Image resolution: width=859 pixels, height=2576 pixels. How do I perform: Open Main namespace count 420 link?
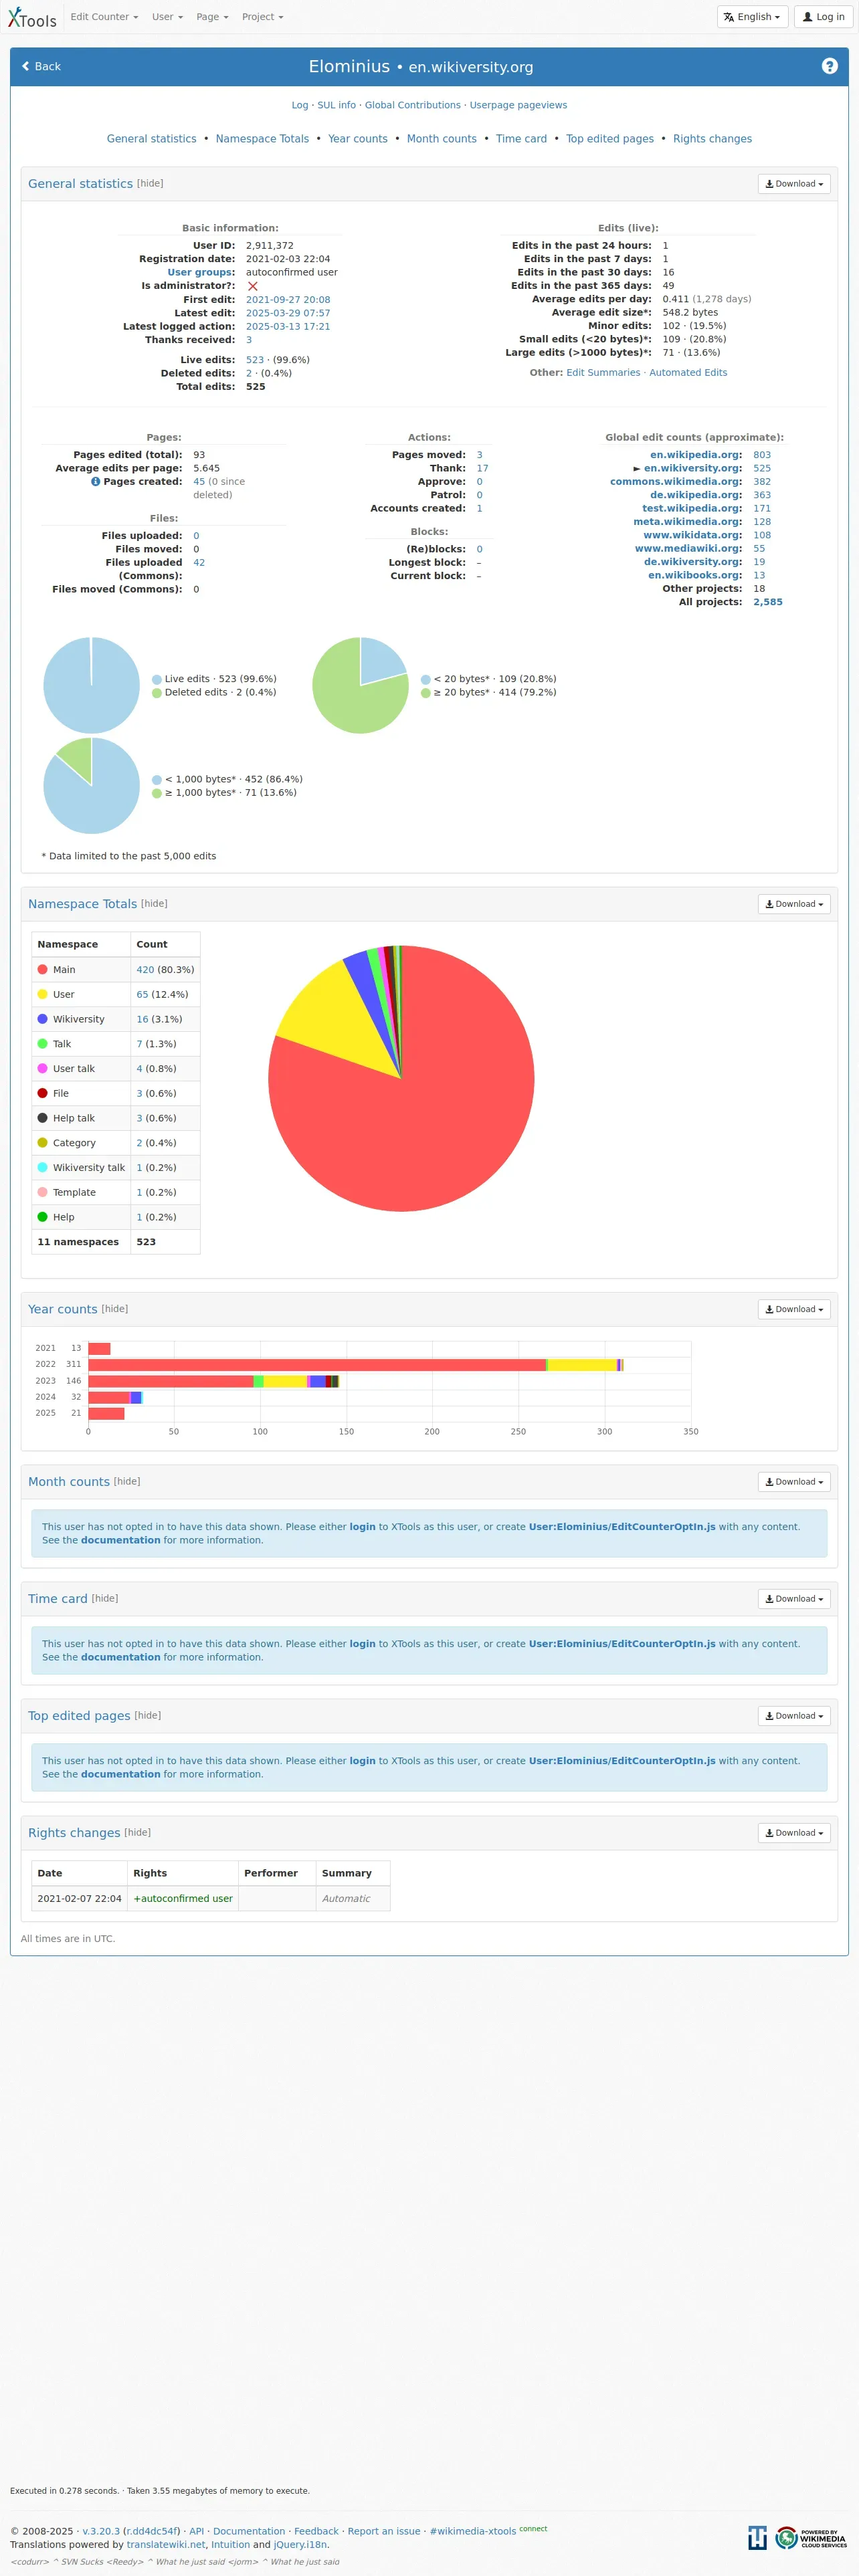pos(145,970)
